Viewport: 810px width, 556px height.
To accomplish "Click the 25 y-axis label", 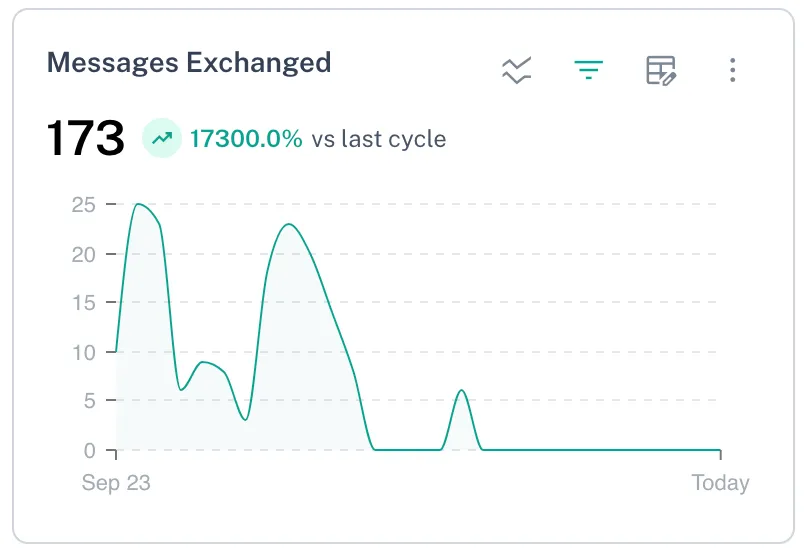I will (x=83, y=205).
